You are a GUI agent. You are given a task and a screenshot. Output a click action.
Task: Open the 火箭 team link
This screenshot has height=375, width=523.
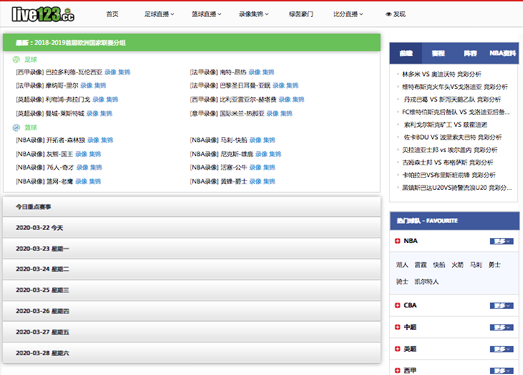click(x=457, y=265)
